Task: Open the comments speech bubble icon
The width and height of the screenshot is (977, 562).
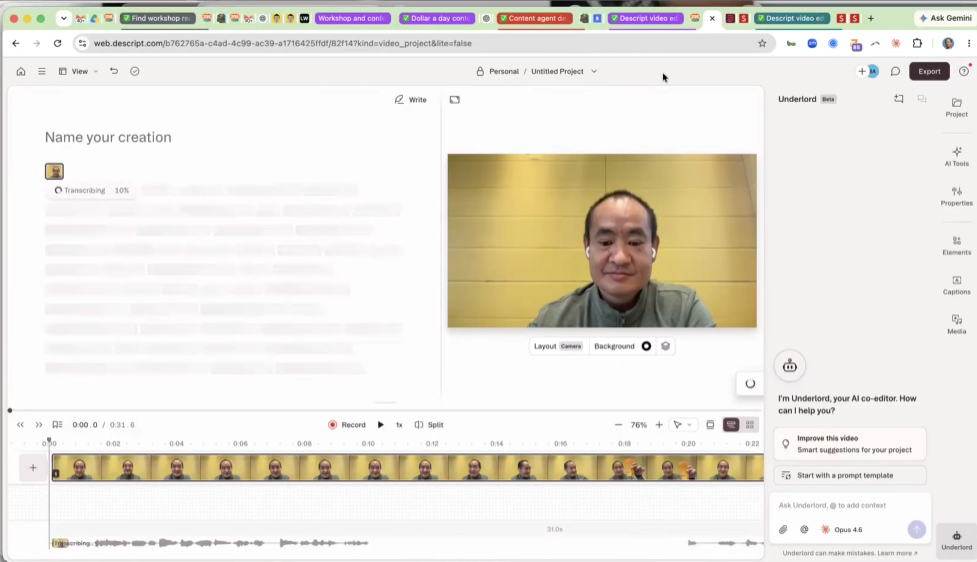Action: point(895,71)
